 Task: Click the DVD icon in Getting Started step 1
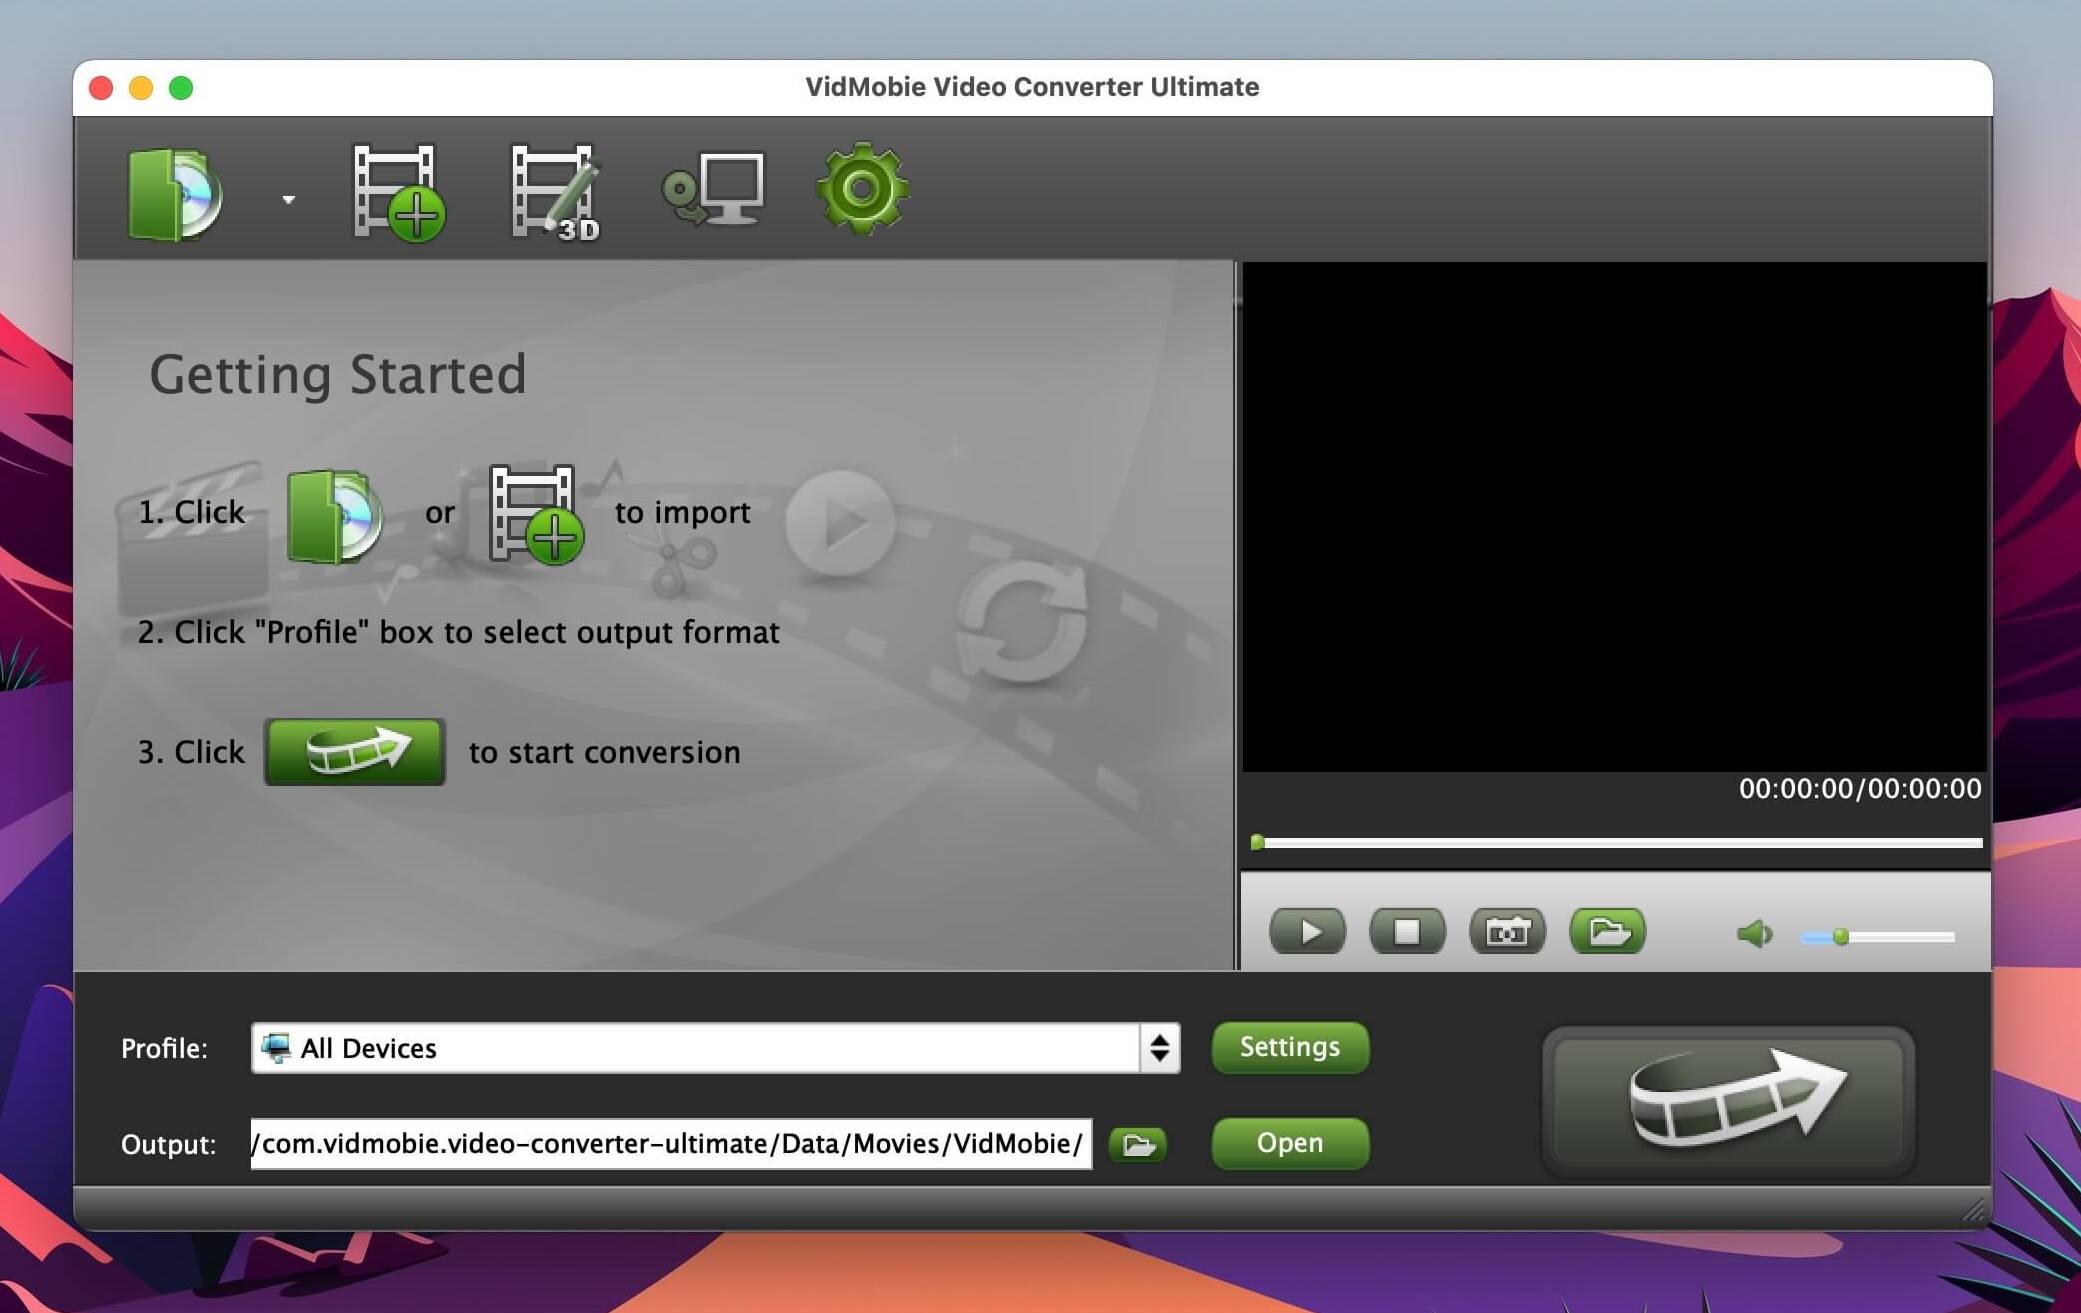[334, 515]
